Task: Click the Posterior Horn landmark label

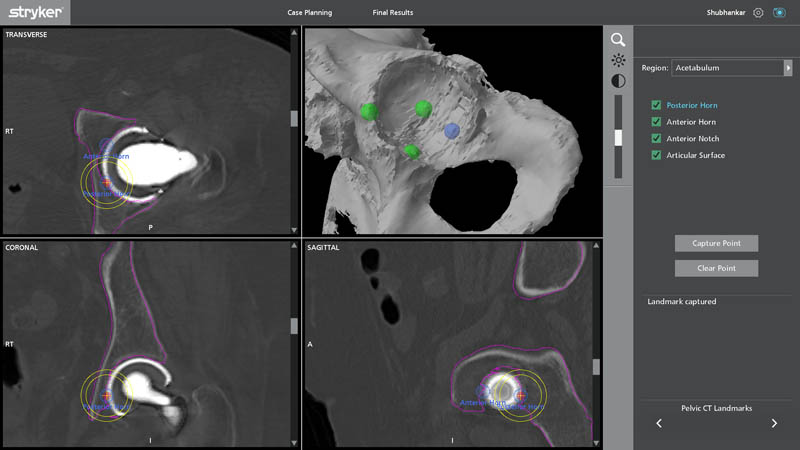Action: coord(692,105)
